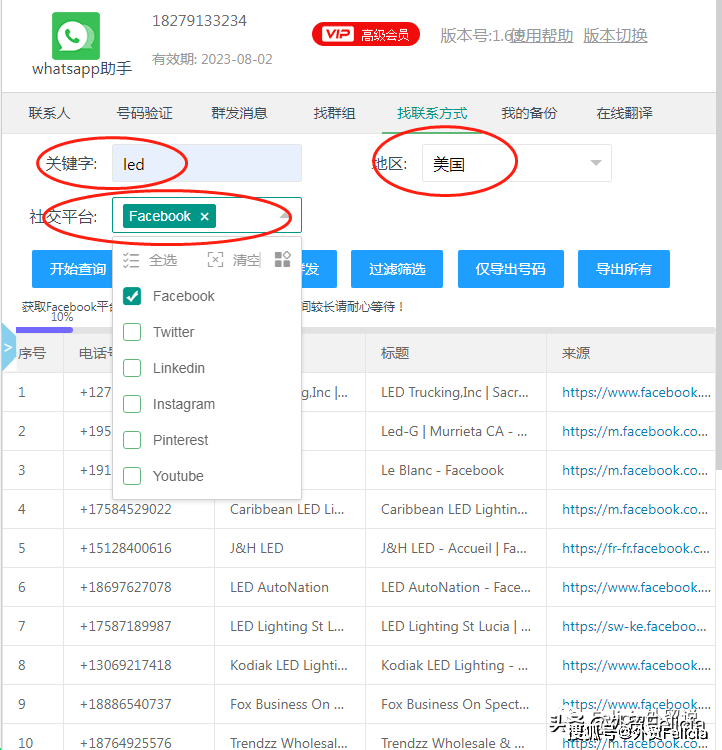
Task: Uncheck the Facebook checkbox
Action: (132, 296)
